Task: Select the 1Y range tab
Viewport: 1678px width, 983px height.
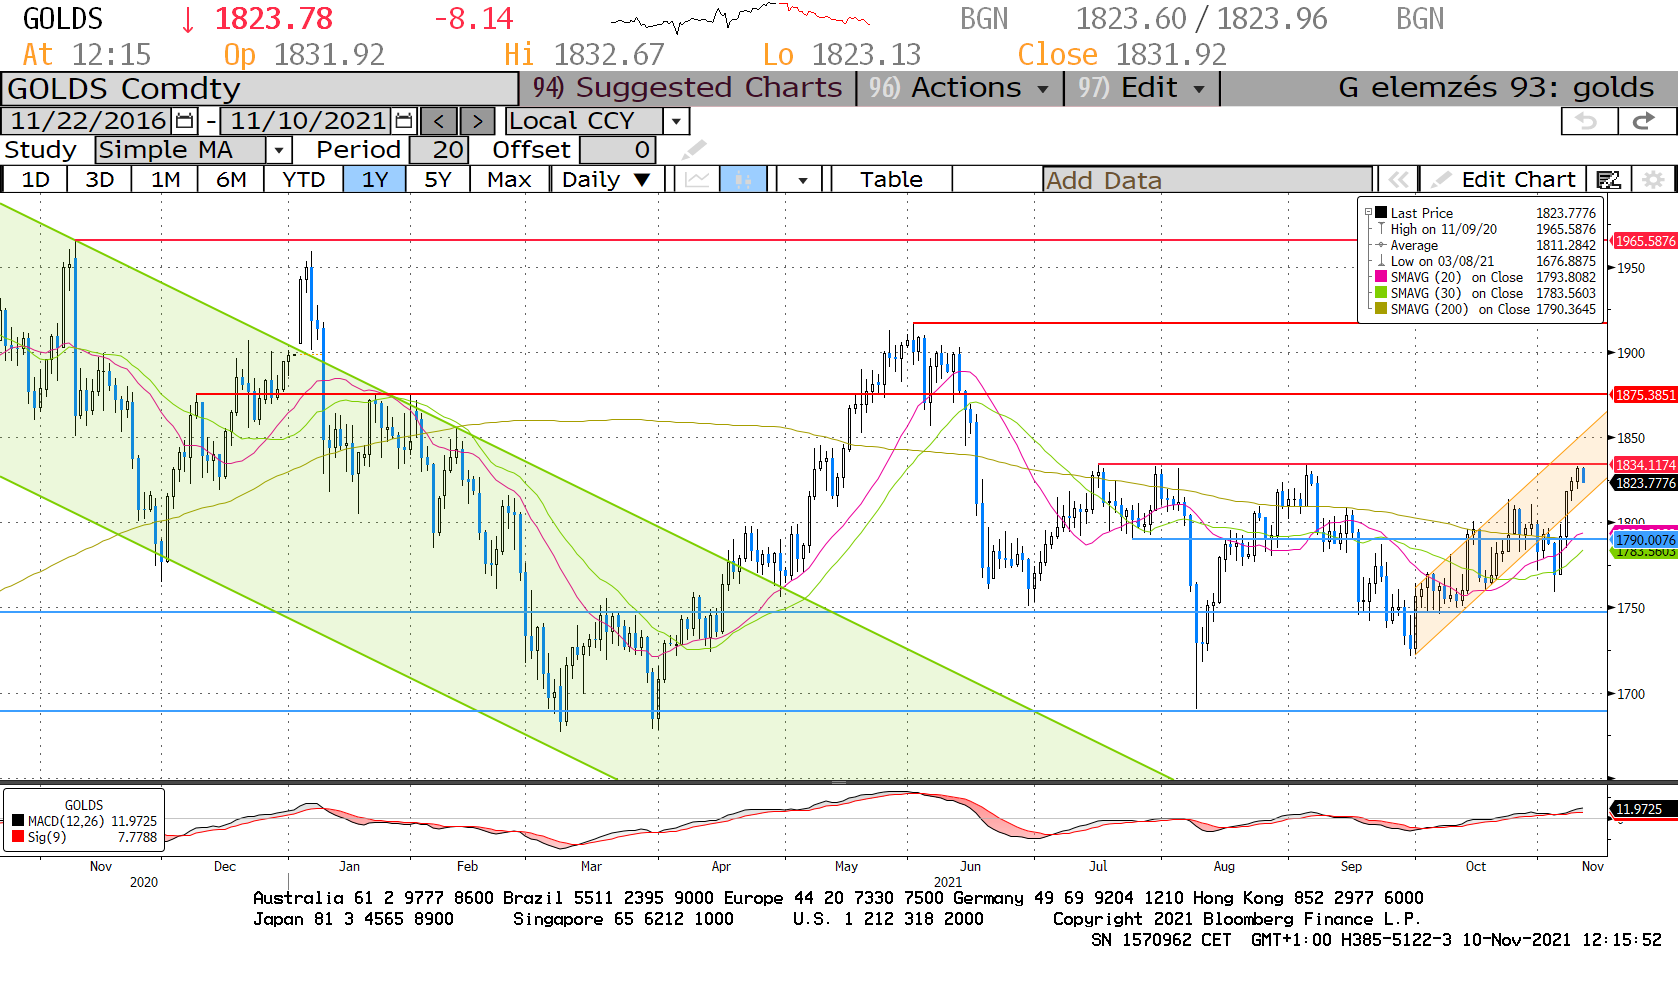Action: tap(374, 180)
